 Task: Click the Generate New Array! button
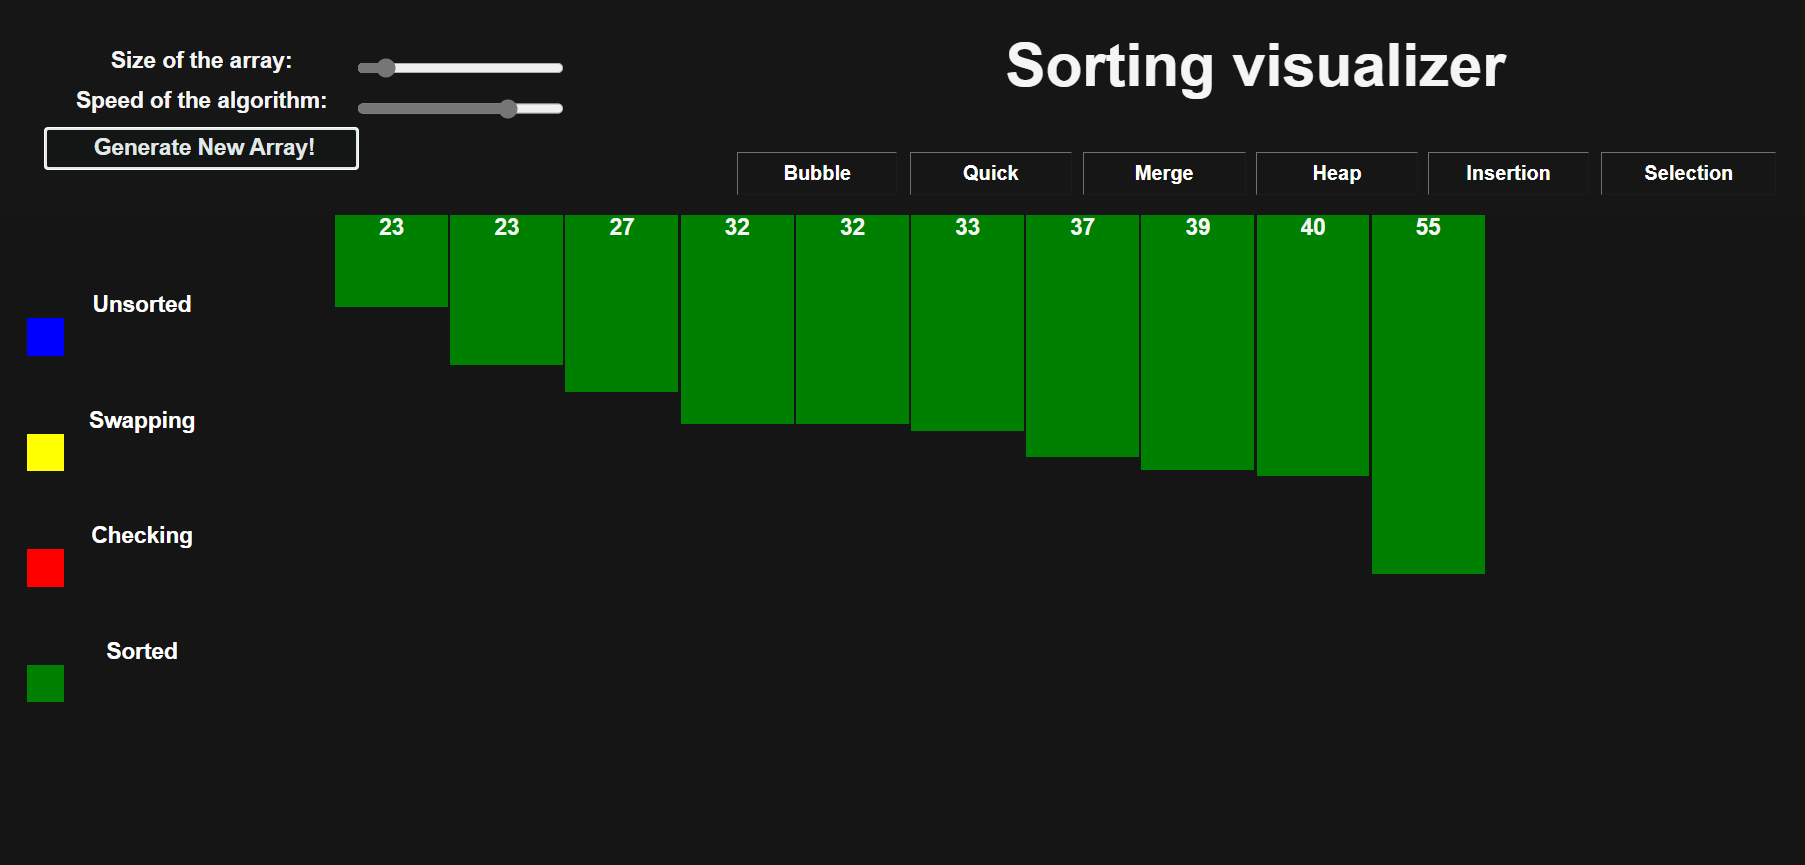(201, 148)
